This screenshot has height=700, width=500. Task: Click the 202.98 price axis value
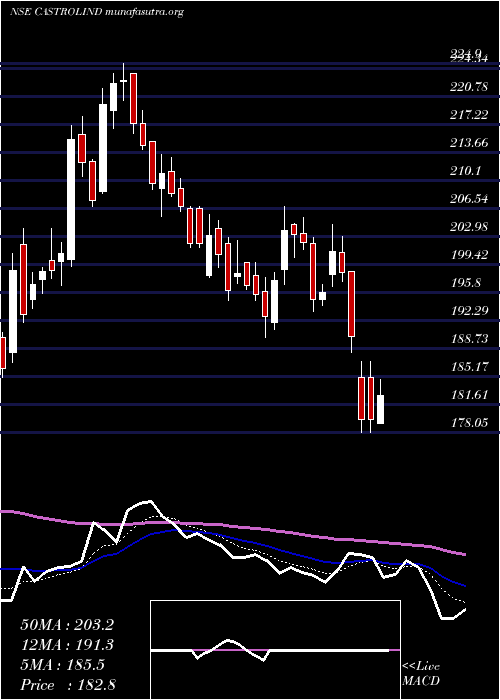[469, 227]
